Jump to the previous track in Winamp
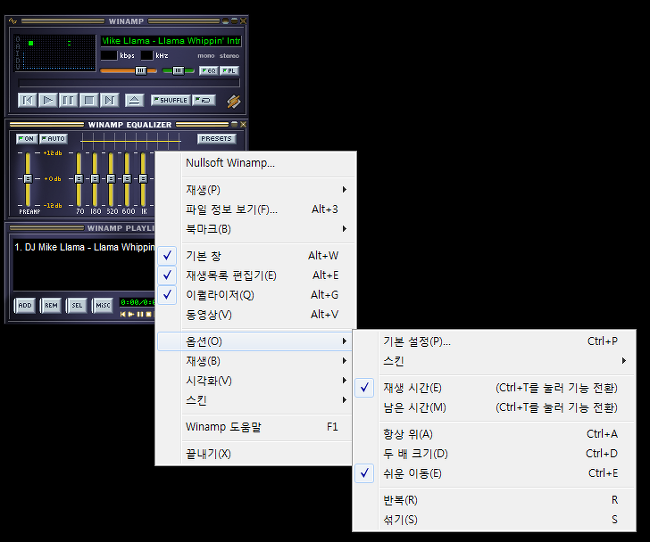 pyautogui.click(x=27, y=100)
